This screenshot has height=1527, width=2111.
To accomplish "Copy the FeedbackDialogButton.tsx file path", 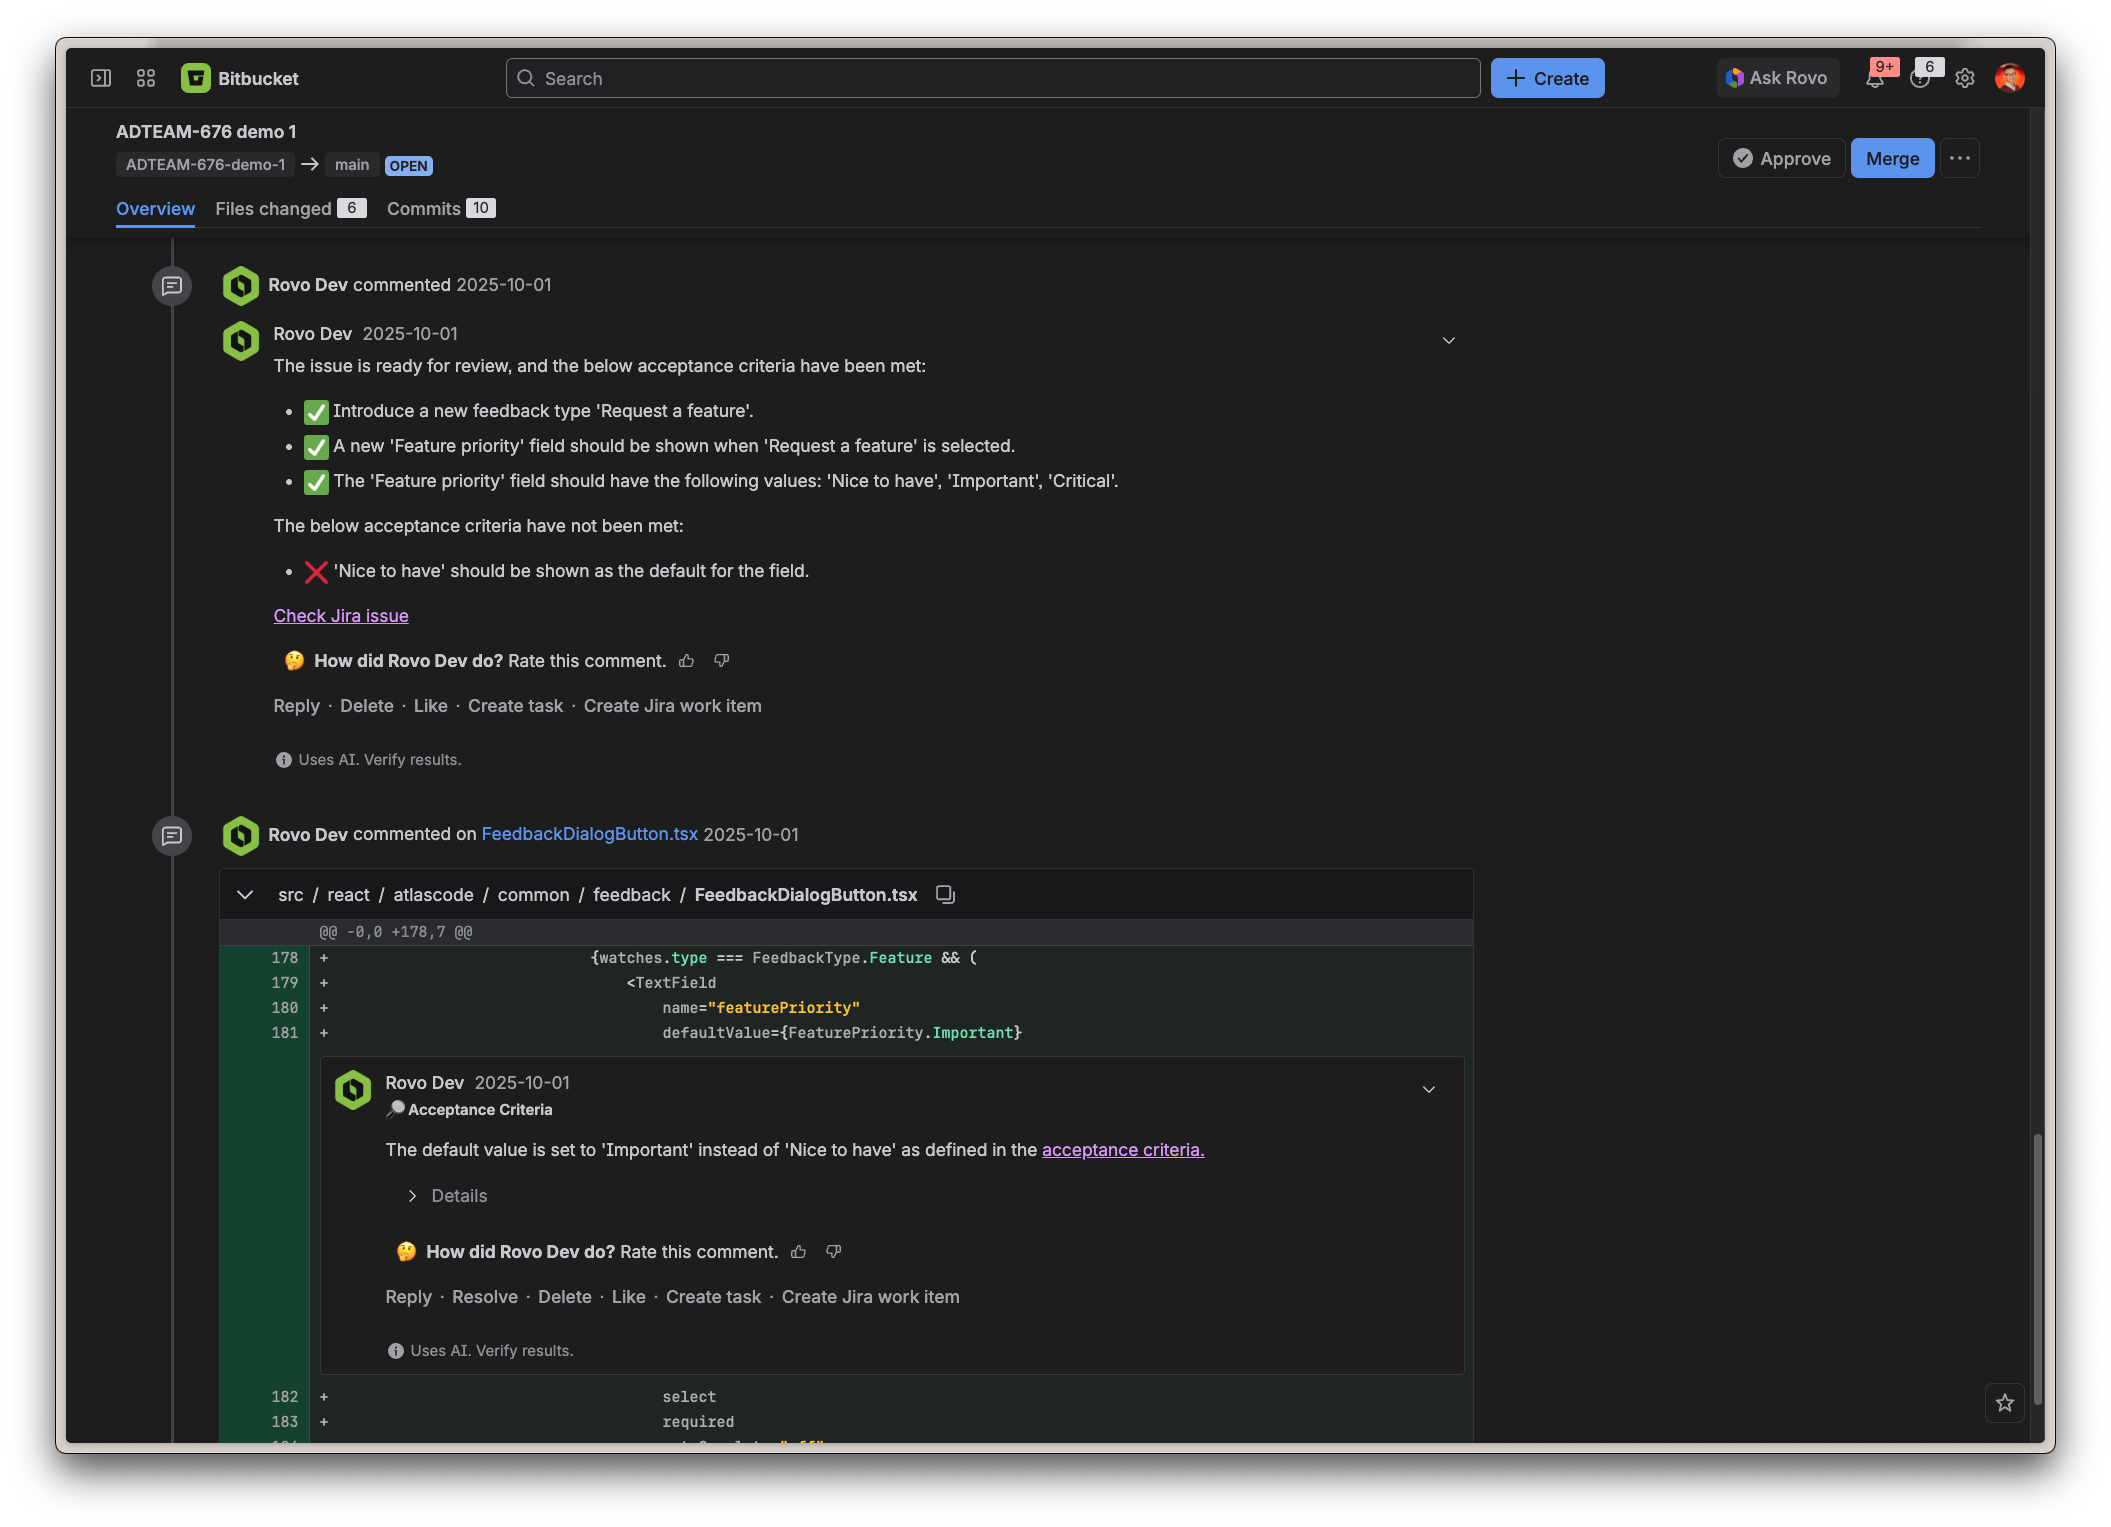I will pyautogui.click(x=945, y=895).
